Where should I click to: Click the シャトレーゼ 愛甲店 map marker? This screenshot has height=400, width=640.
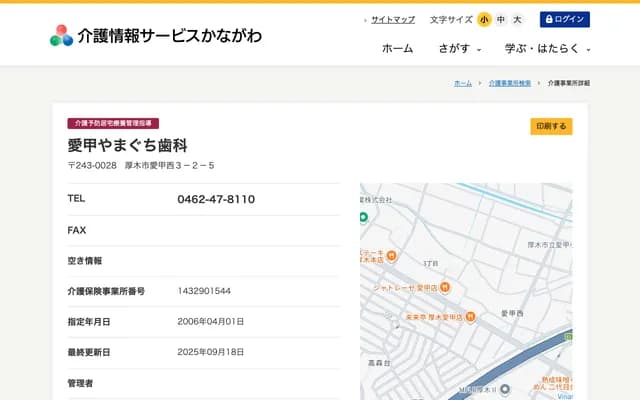coord(445,287)
